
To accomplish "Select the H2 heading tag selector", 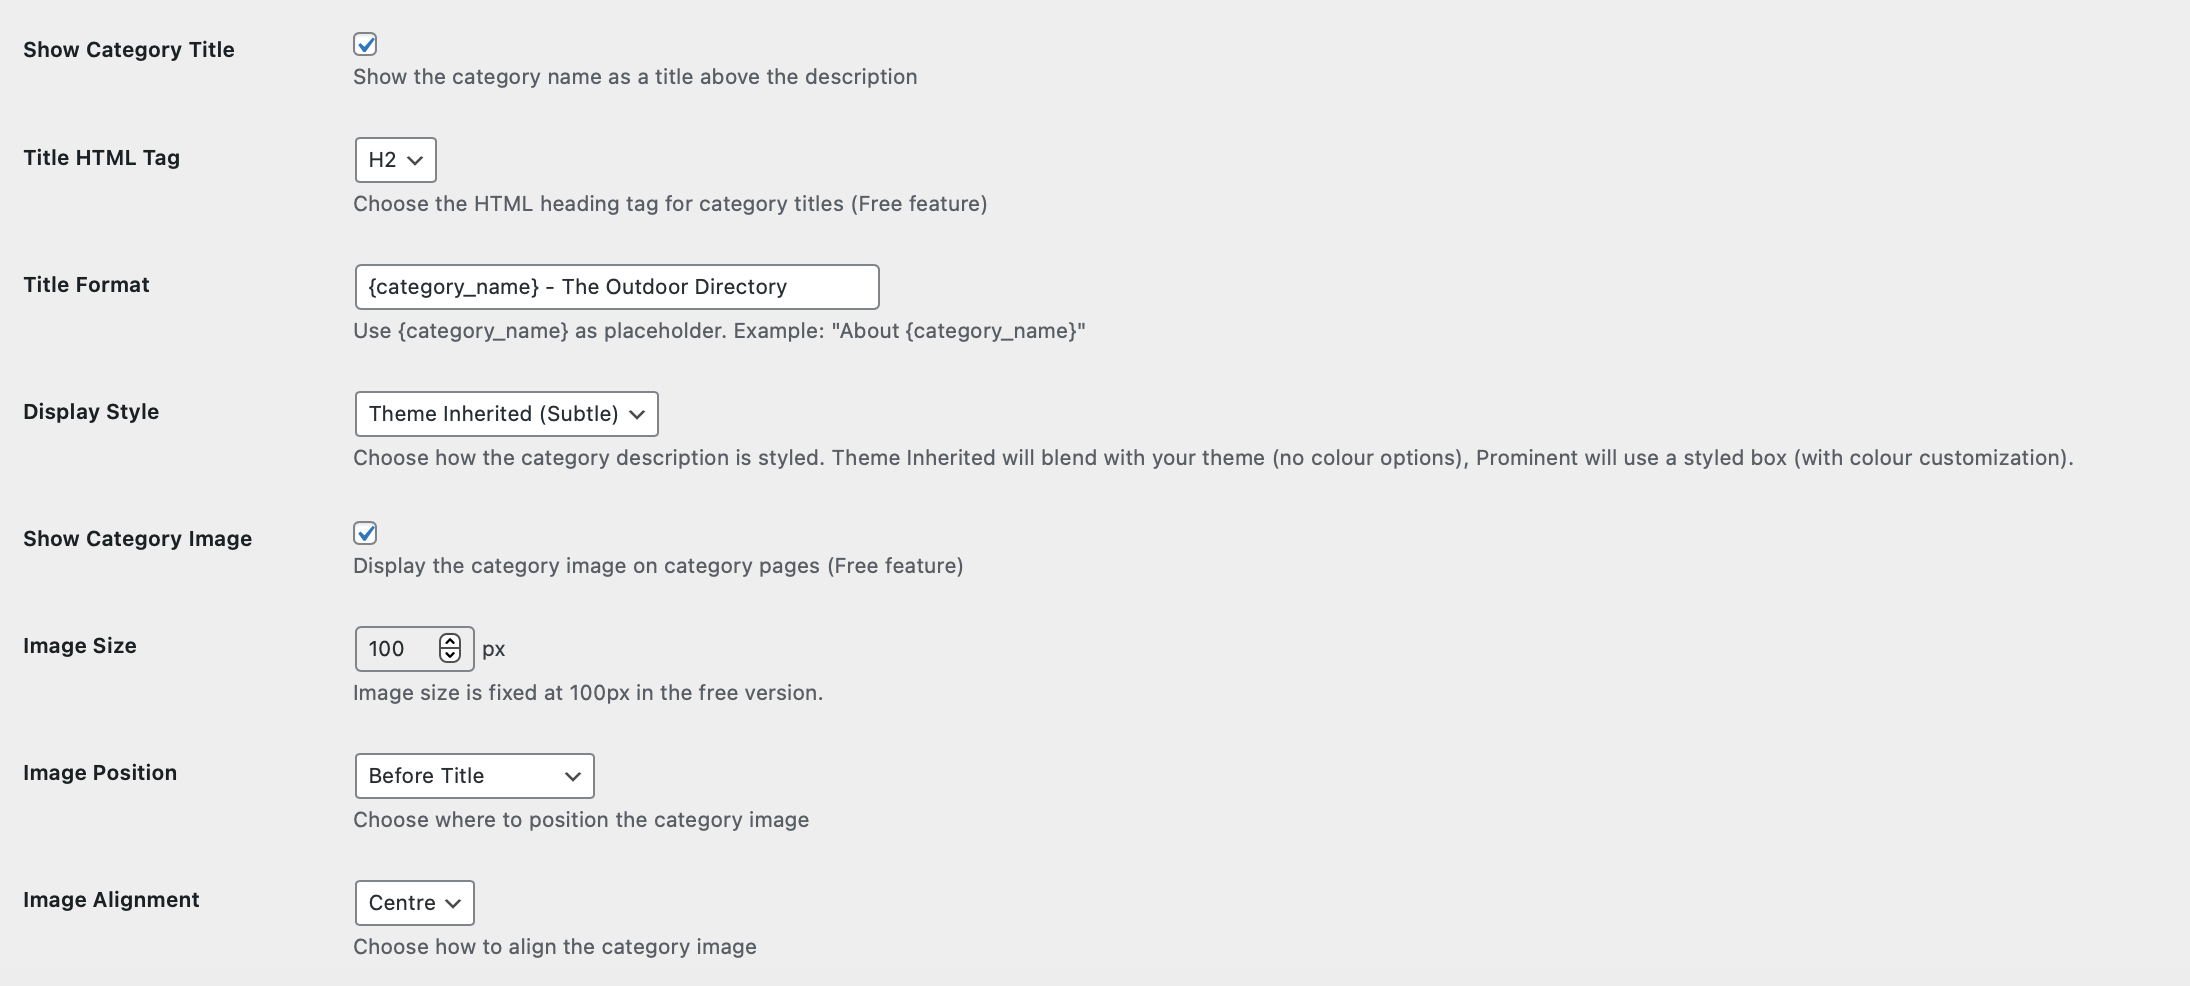I will point(395,160).
